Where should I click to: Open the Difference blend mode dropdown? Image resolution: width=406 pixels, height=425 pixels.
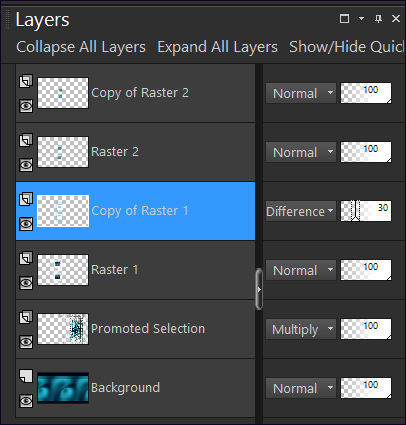coord(300,211)
